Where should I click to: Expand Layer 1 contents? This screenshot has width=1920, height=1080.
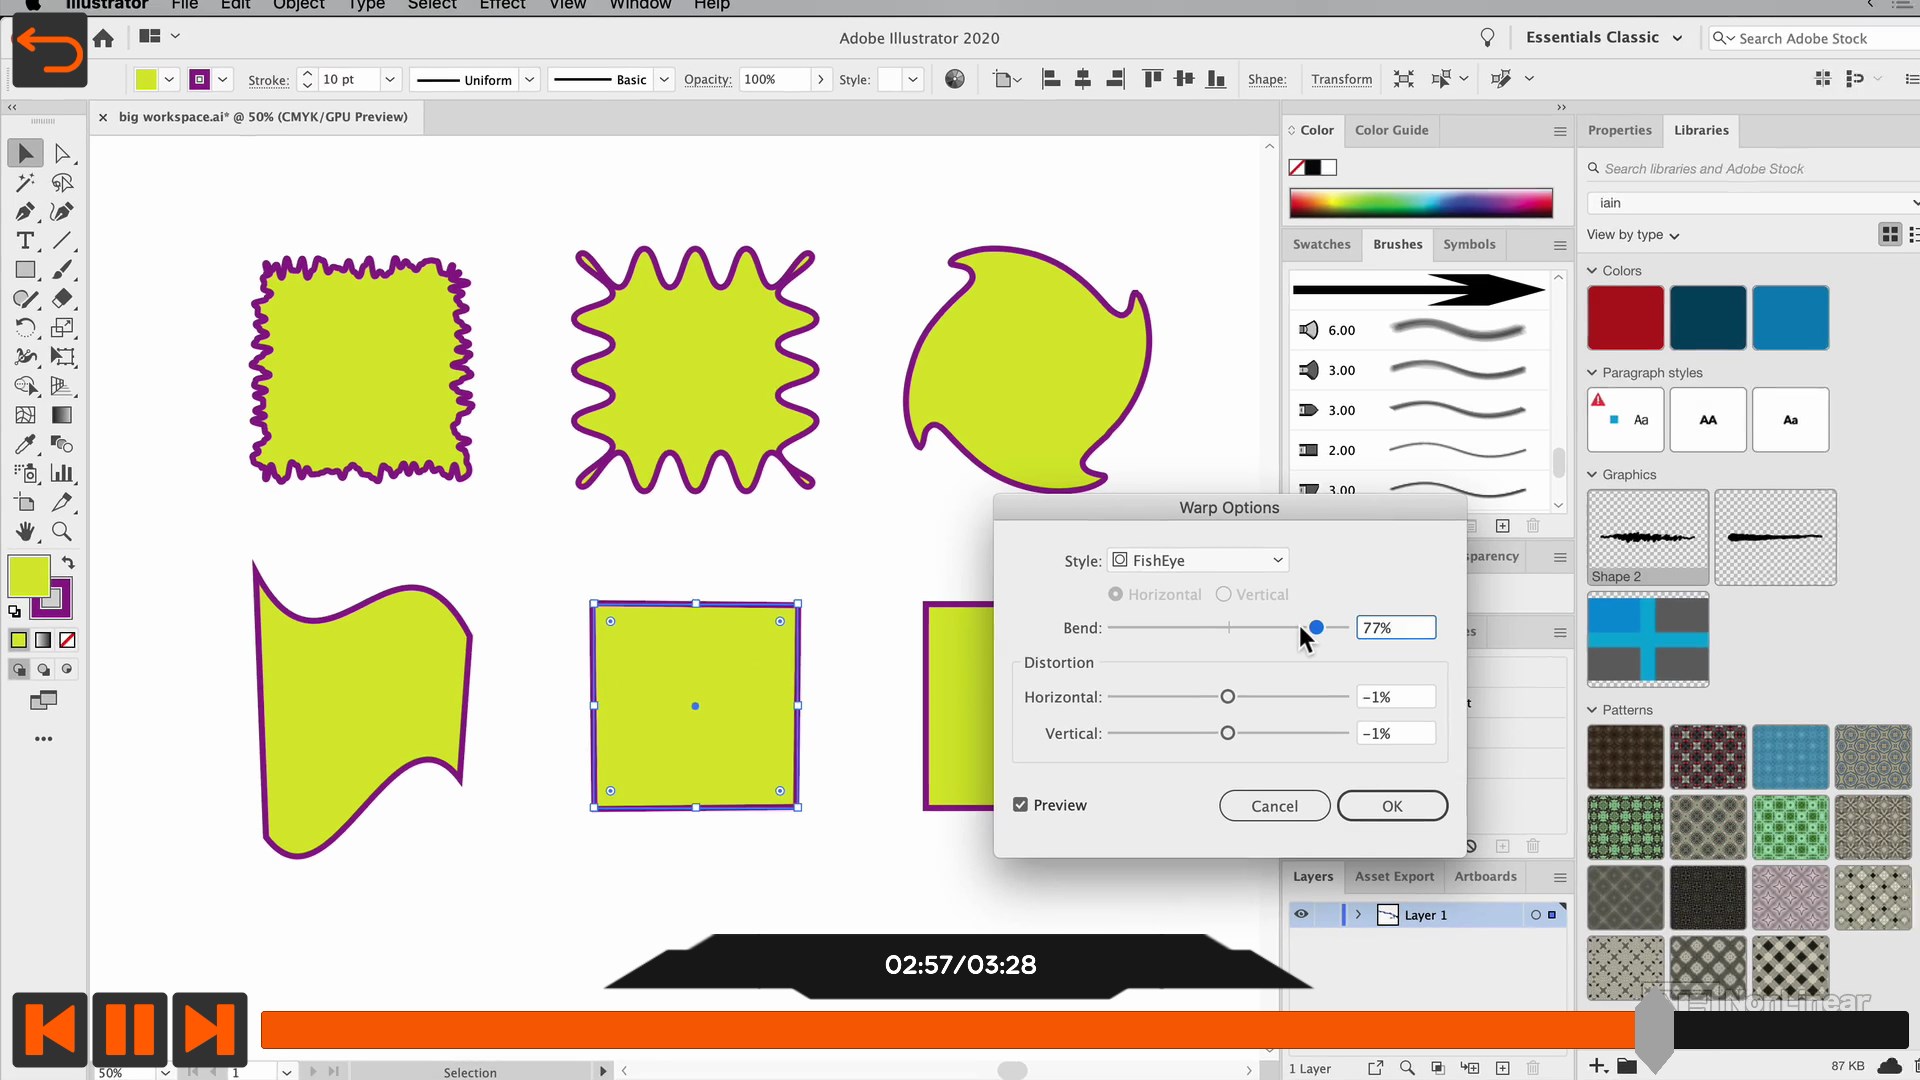(1358, 914)
